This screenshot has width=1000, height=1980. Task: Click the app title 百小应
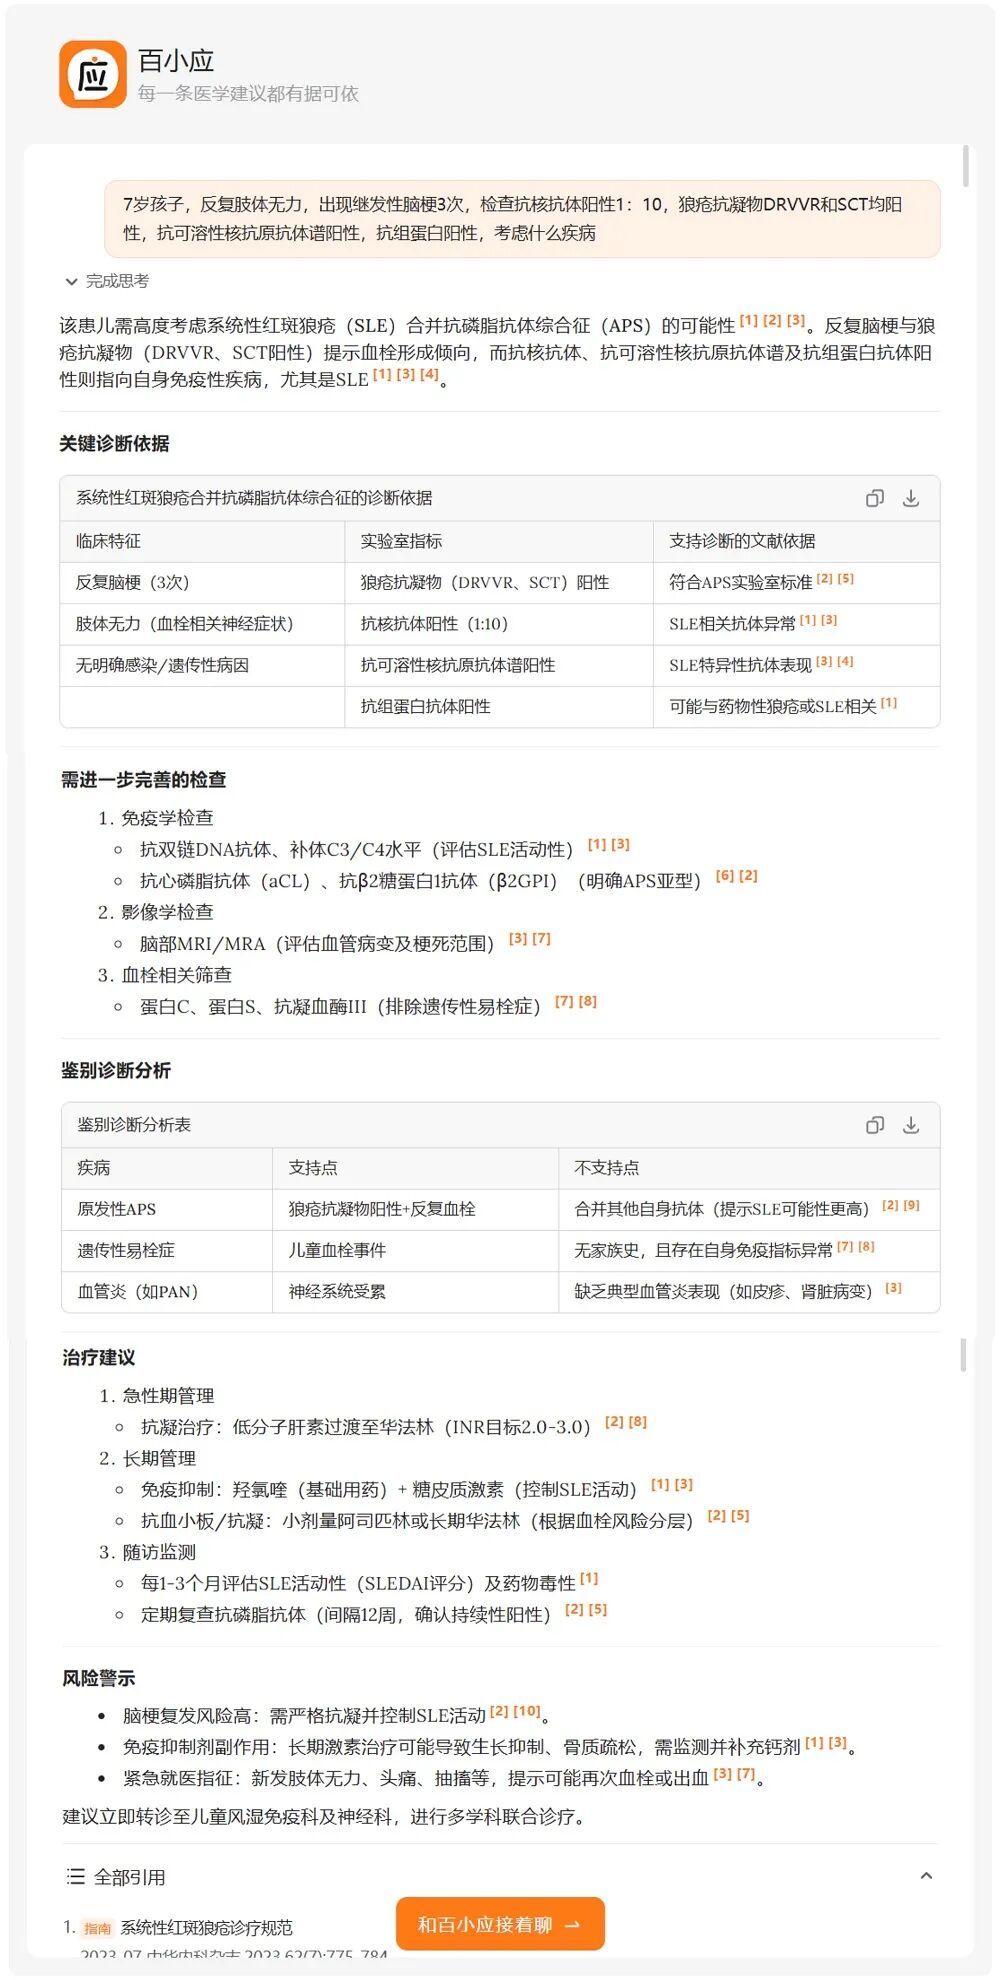coord(176,61)
